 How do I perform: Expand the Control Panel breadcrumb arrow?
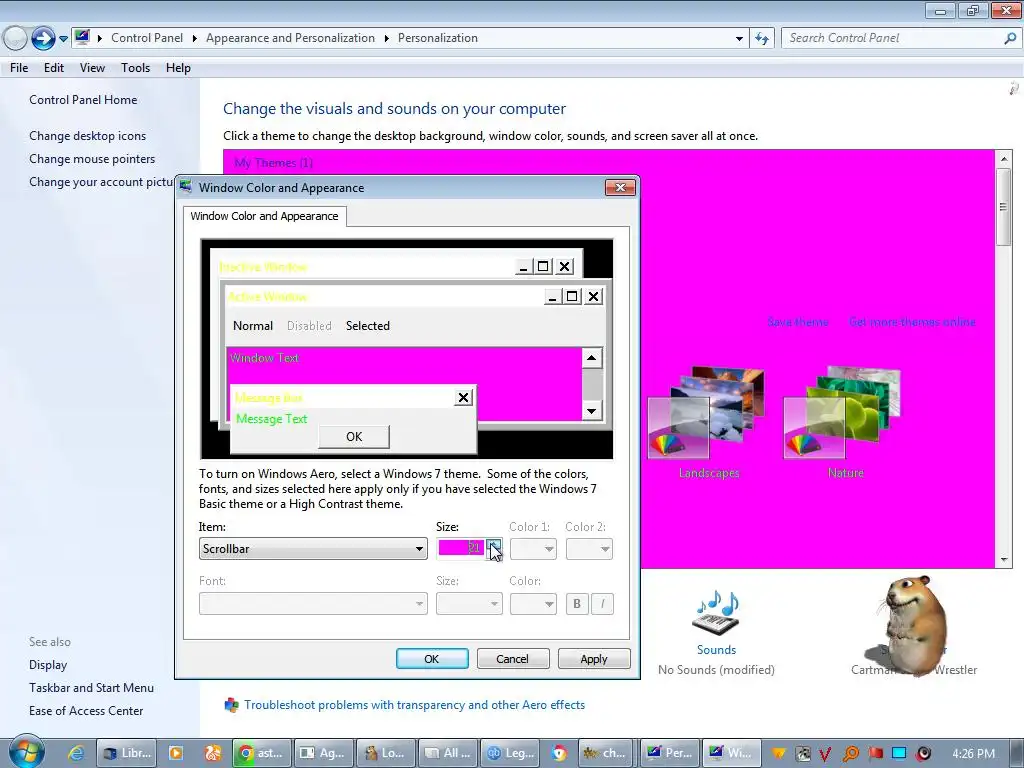tap(195, 39)
